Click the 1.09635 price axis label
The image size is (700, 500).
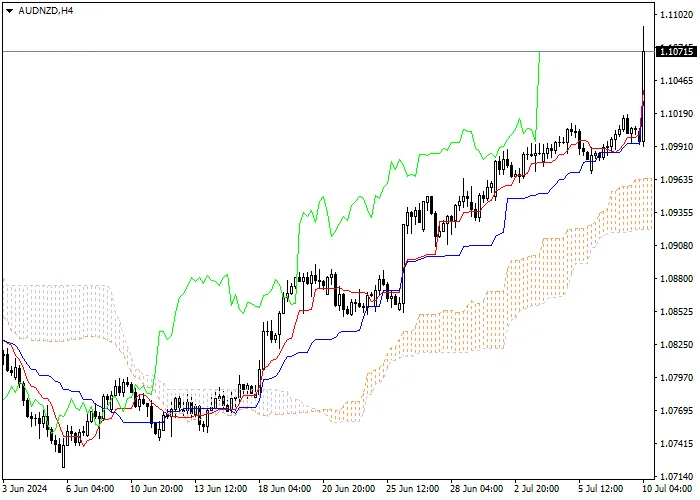tap(676, 180)
